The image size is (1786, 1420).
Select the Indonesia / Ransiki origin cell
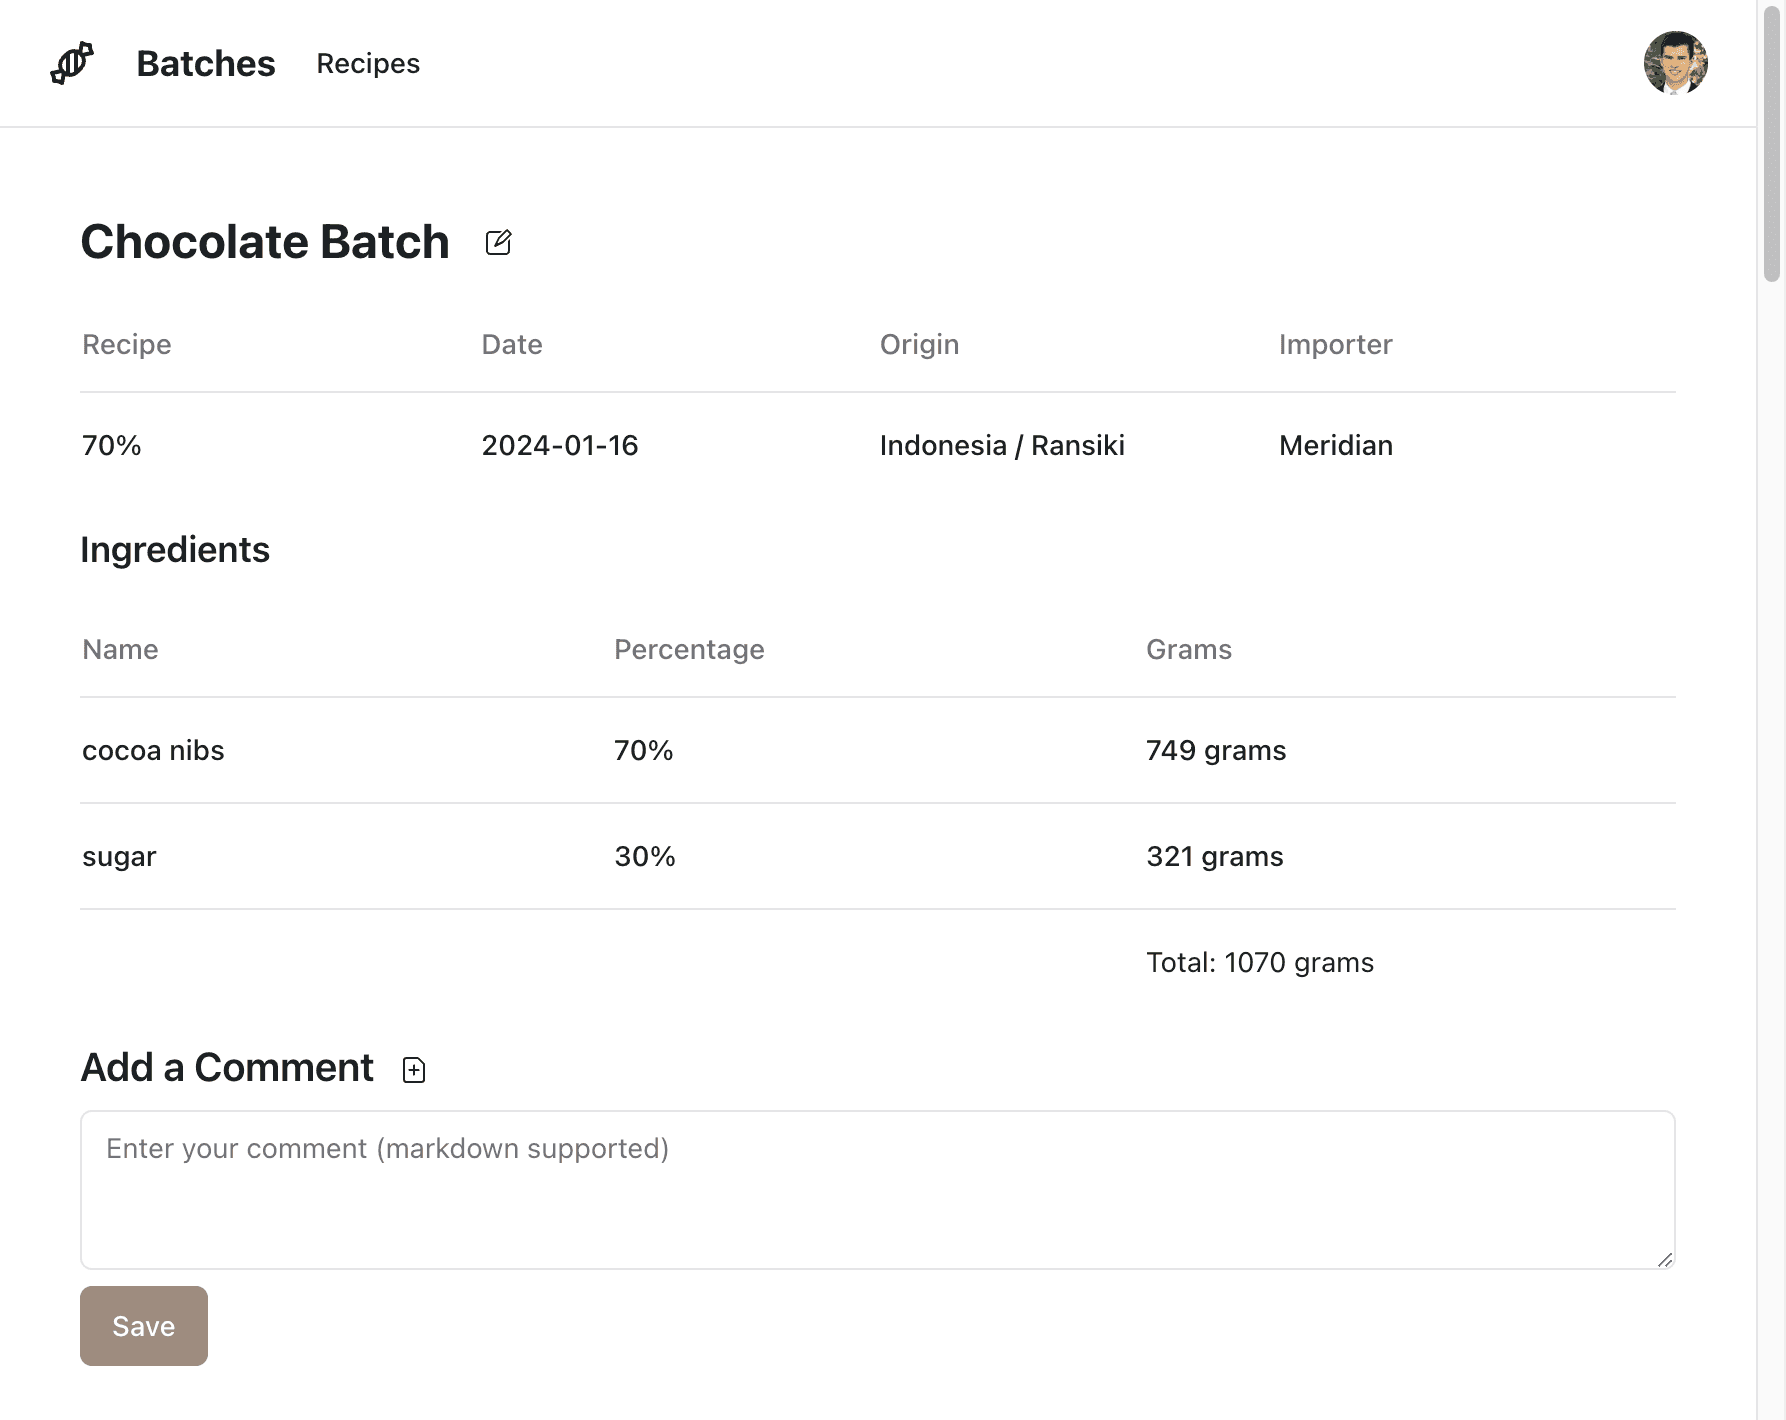point(1002,445)
